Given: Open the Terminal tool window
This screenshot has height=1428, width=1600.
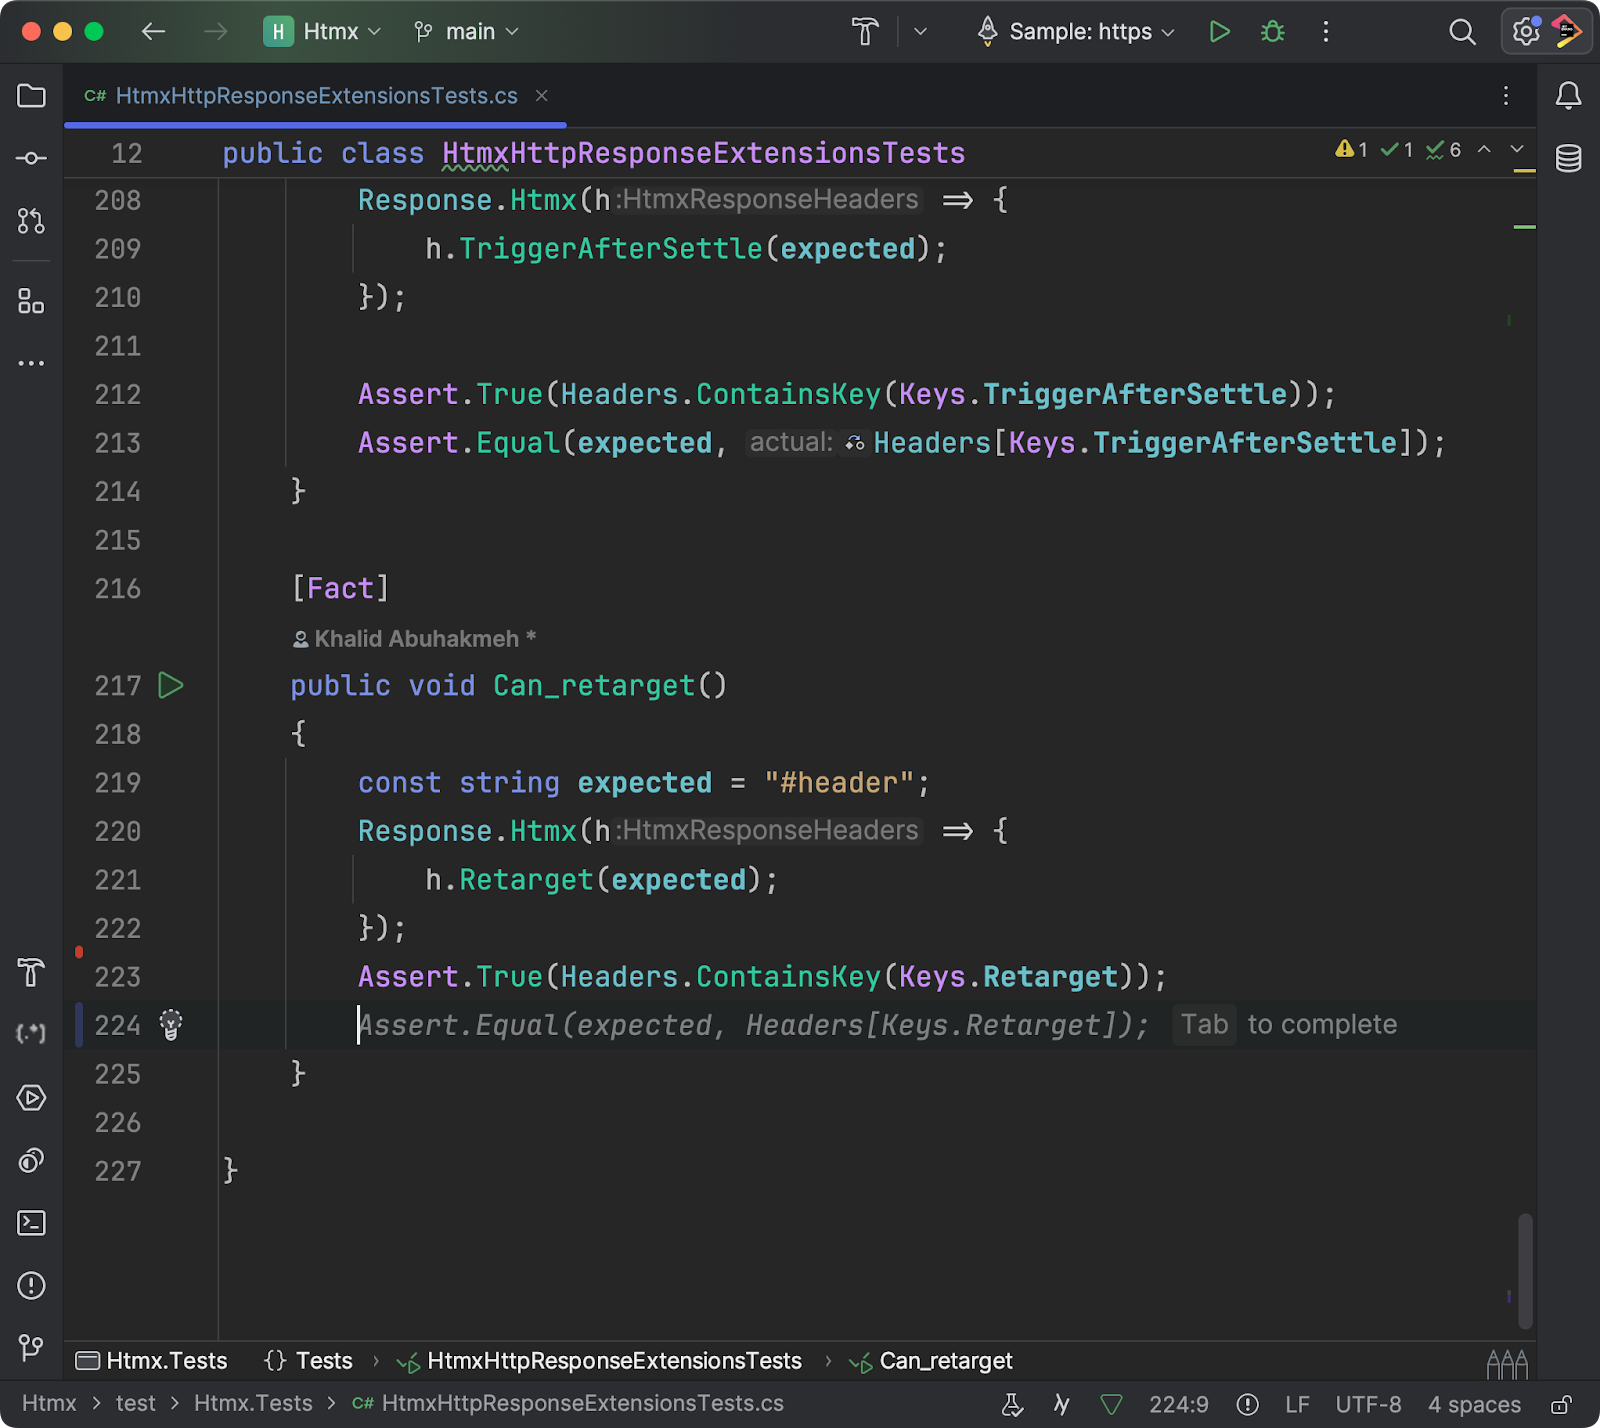Looking at the screenshot, I should point(31,1223).
